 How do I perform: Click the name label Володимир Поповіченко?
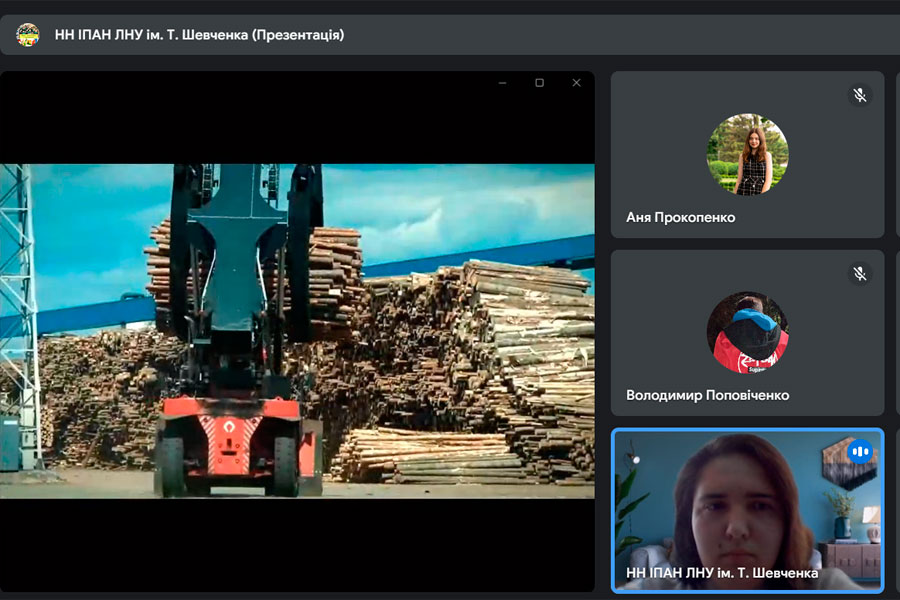[x=707, y=395]
